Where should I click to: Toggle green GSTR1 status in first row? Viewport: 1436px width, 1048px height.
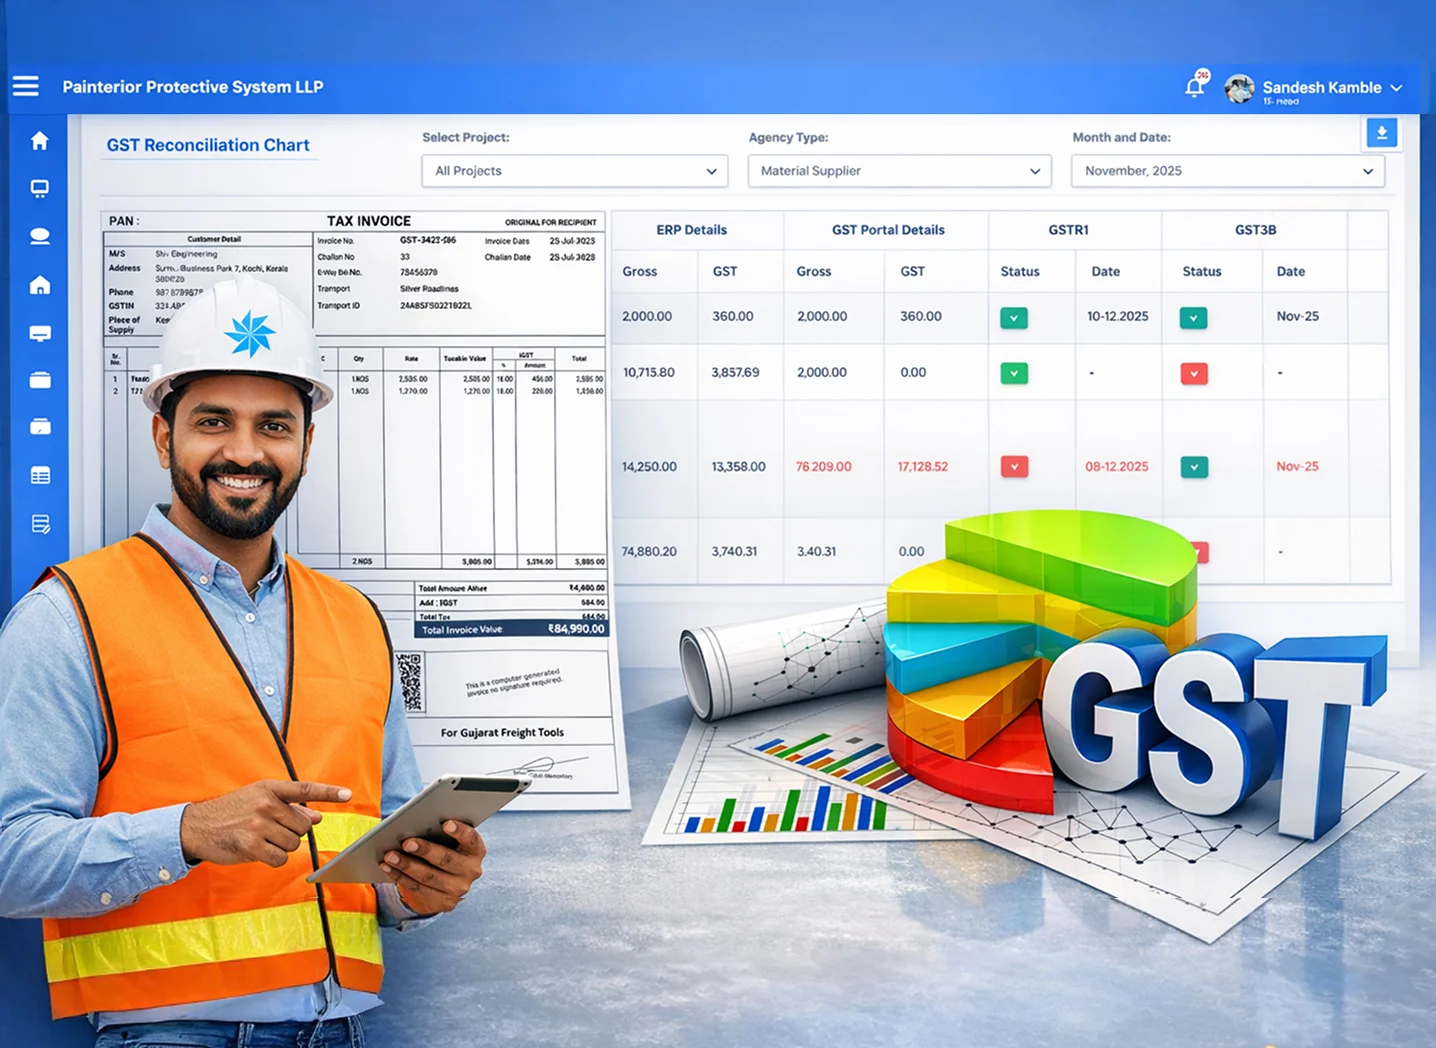(x=1013, y=318)
